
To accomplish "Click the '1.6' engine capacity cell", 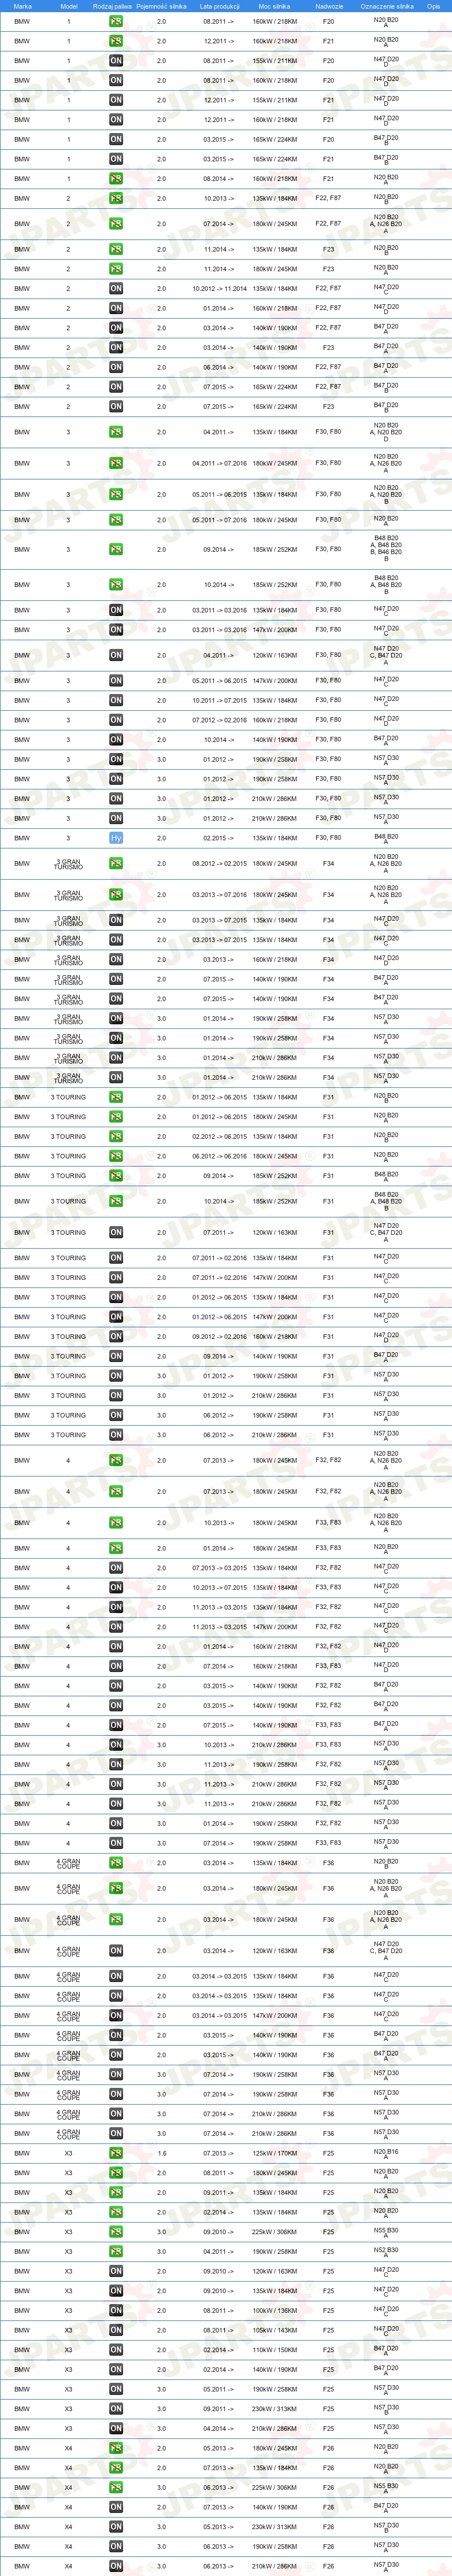I will (162, 2153).
